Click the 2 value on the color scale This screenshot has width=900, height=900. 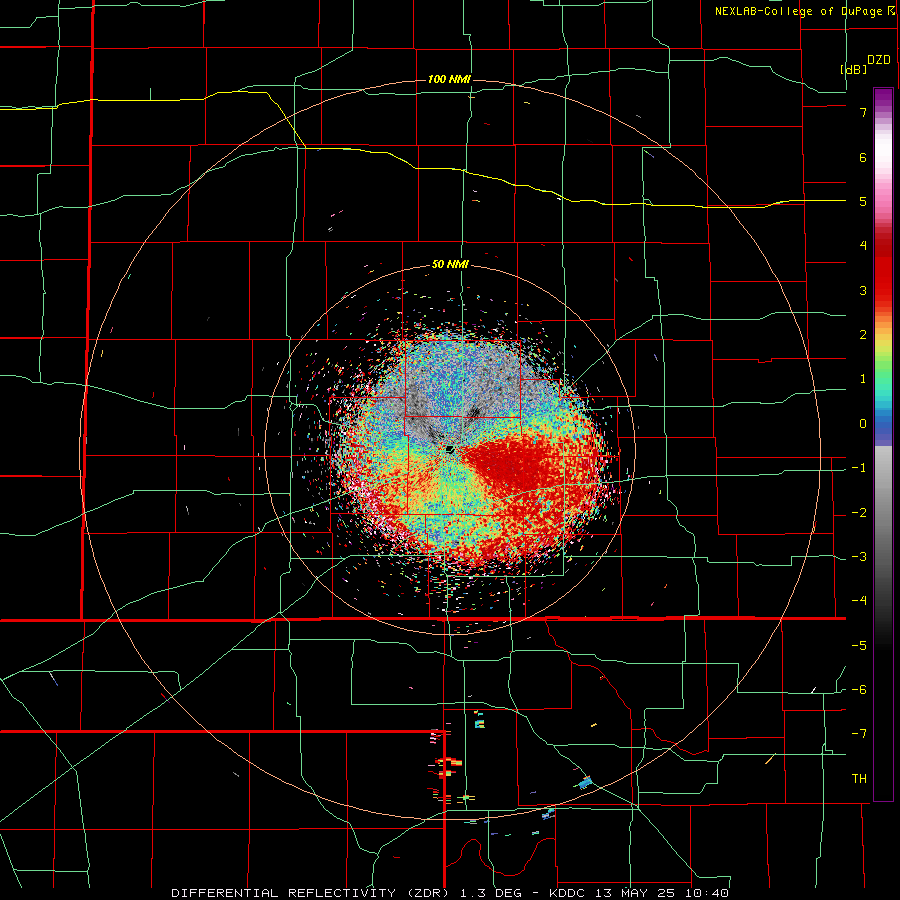coord(863,335)
